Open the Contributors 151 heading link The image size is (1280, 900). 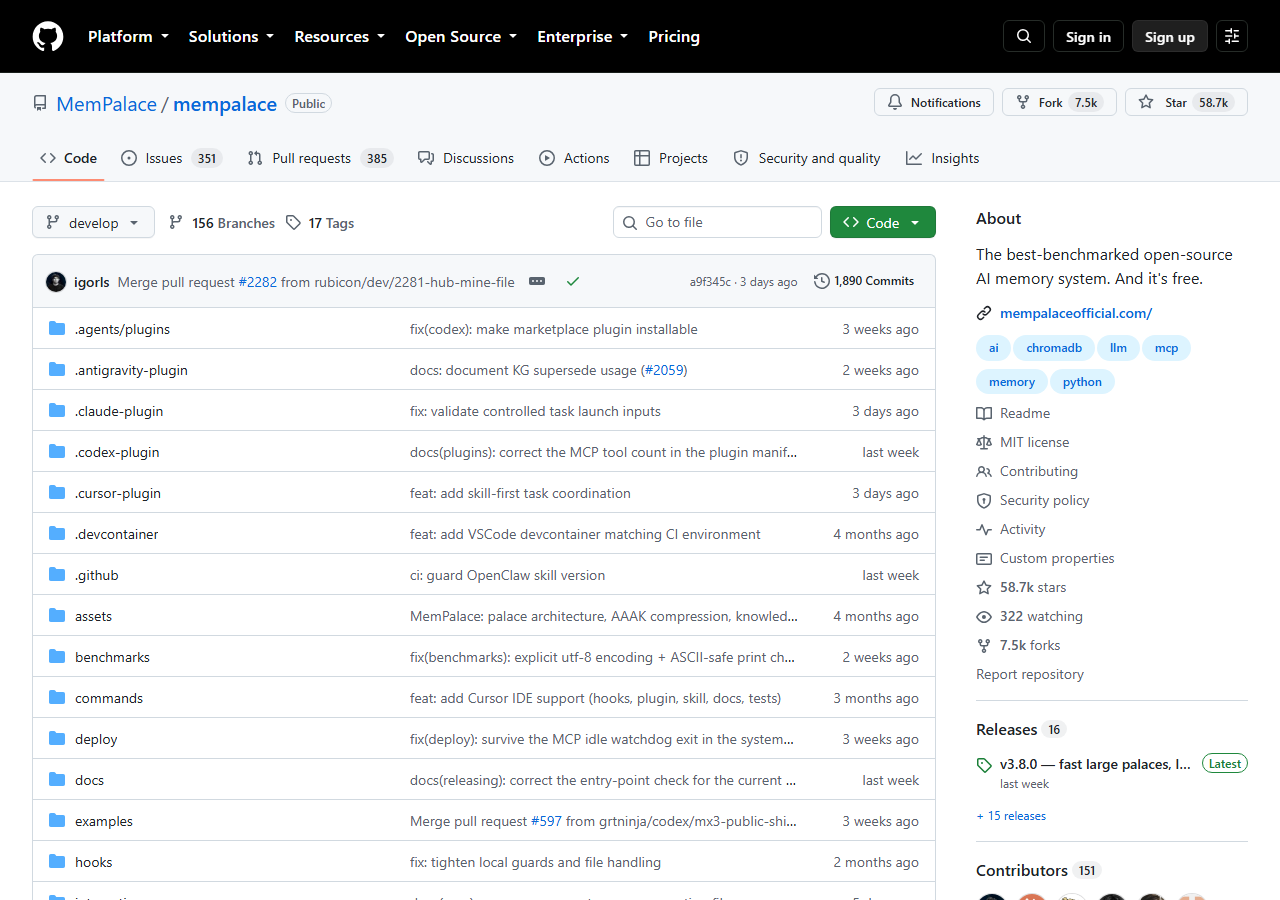(1038, 870)
